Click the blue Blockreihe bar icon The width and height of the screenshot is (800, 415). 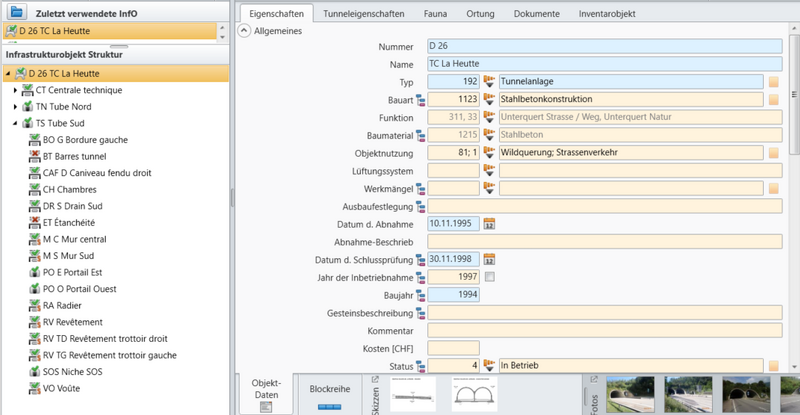coord(330,407)
